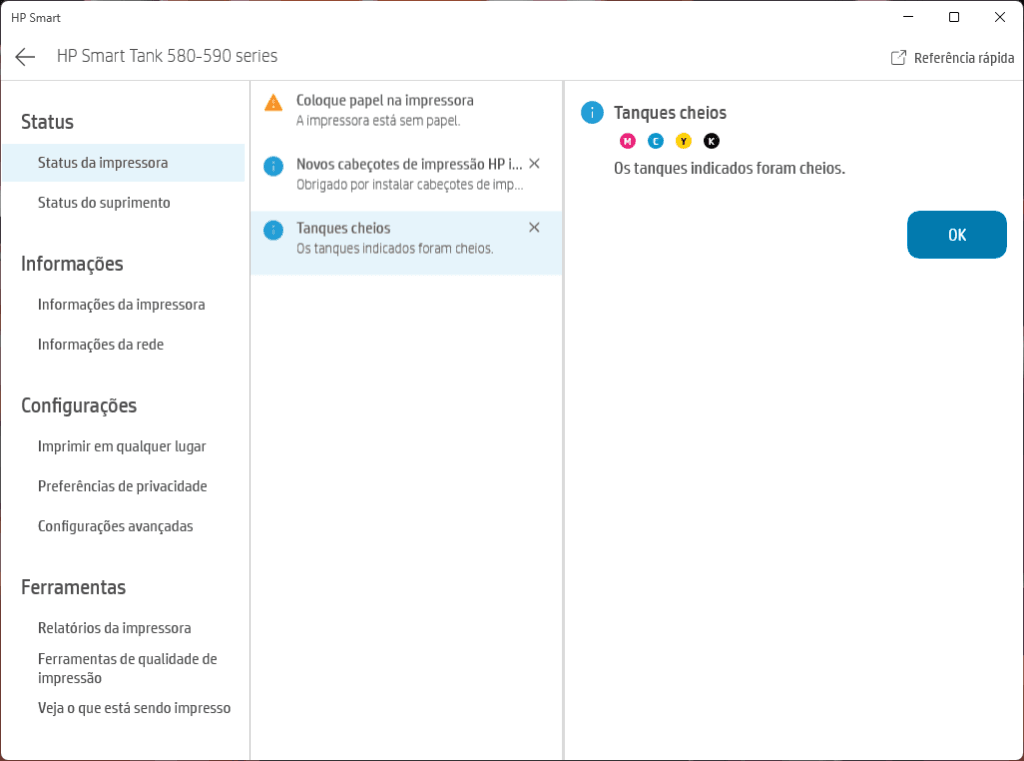Viewport: 1024px width, 761px height.
Task: Select the black ink tank icon
Action: coord(711,141)
